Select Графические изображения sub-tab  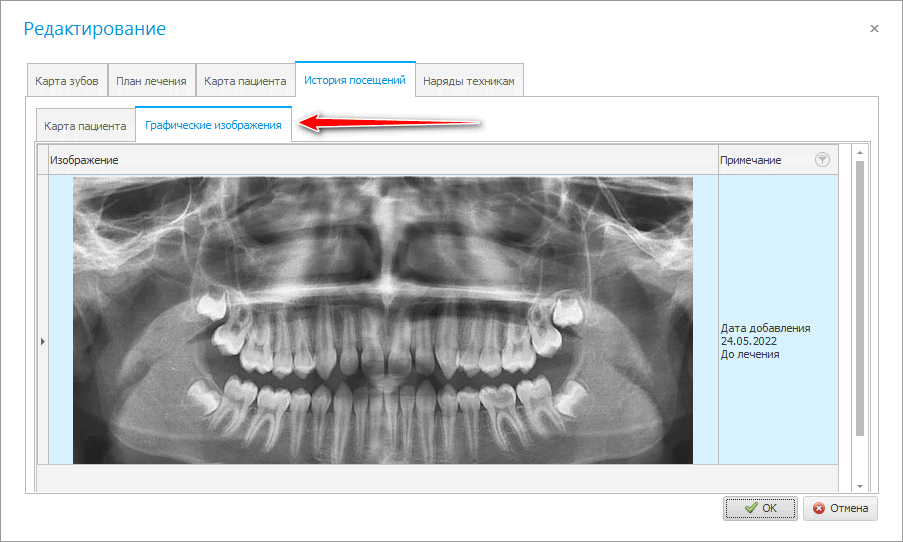pos(213,124)
